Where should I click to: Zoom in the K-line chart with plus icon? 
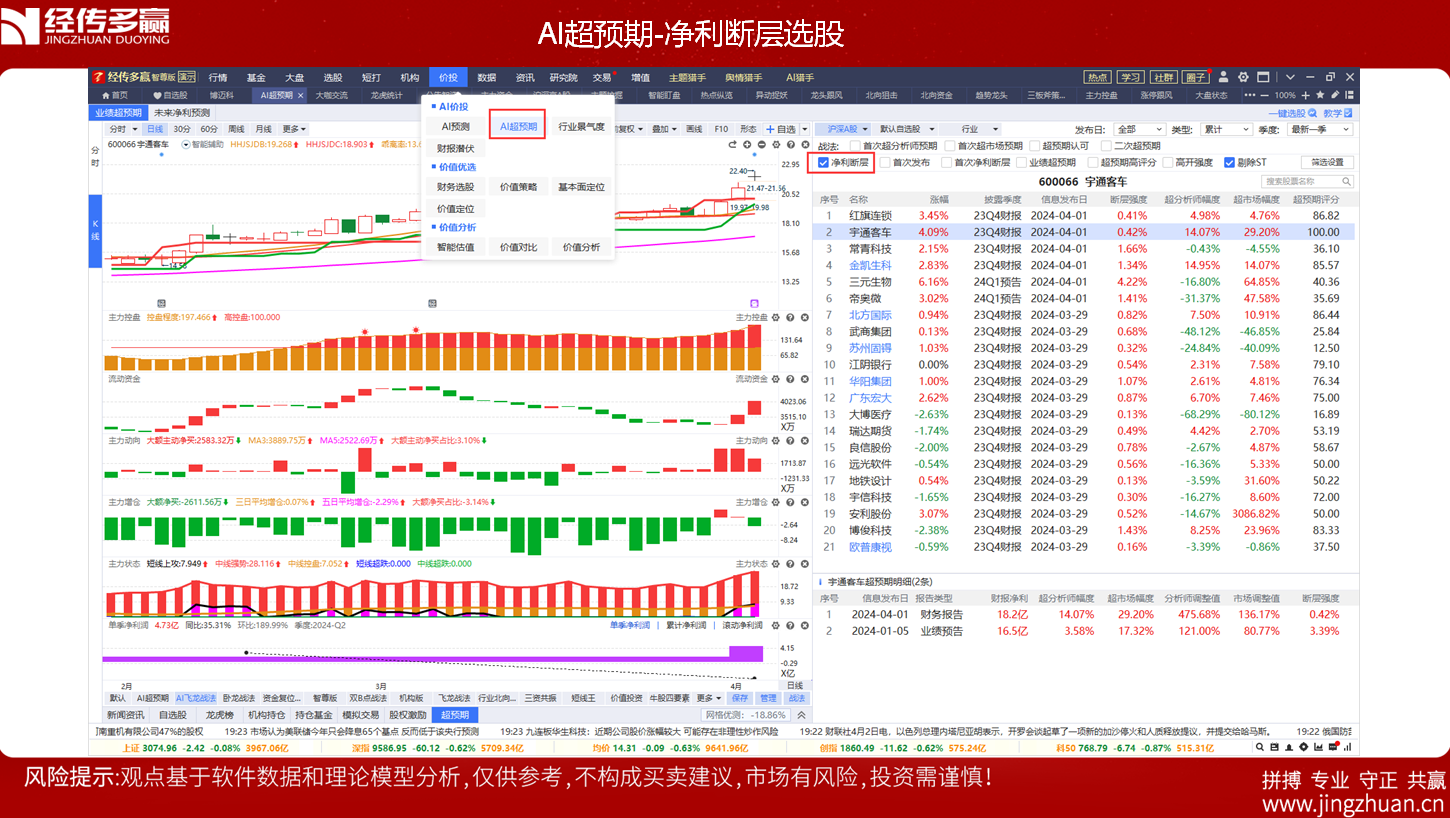click(747, 146)
